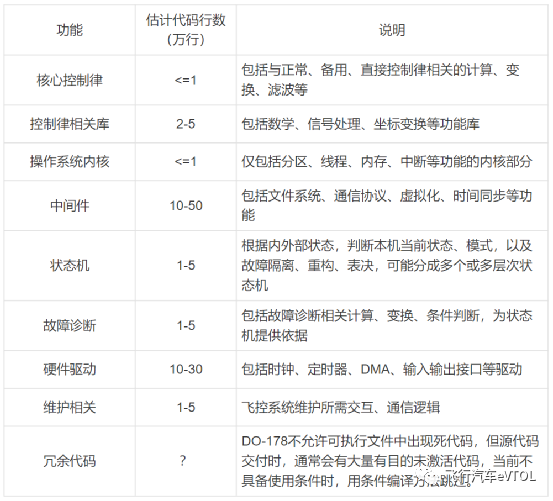Click the 状态机 function cell
Screen dimensions: 553x501
[x=69, y=265]
